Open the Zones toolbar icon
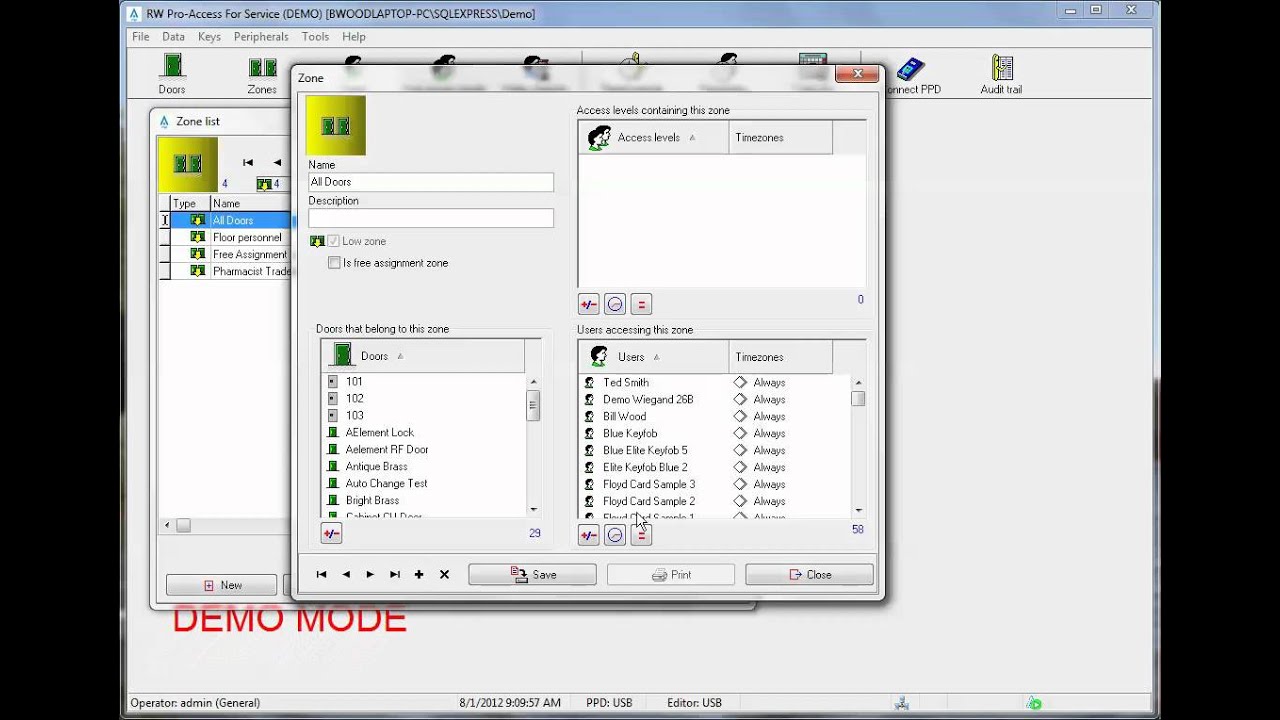This screenshot has width=1280, height=720. tap(262, 74)
